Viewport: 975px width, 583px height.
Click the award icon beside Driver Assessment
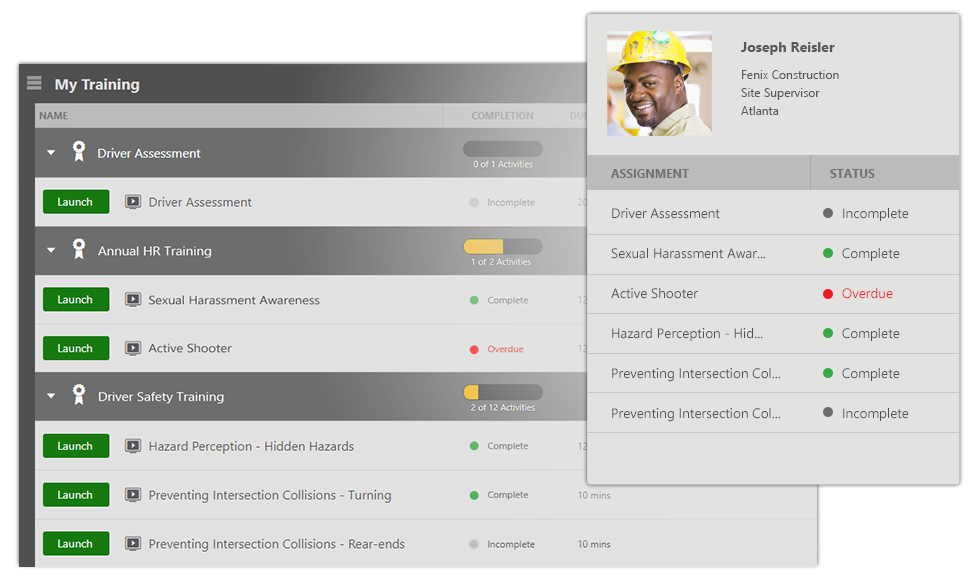click(x=79, y=153)
